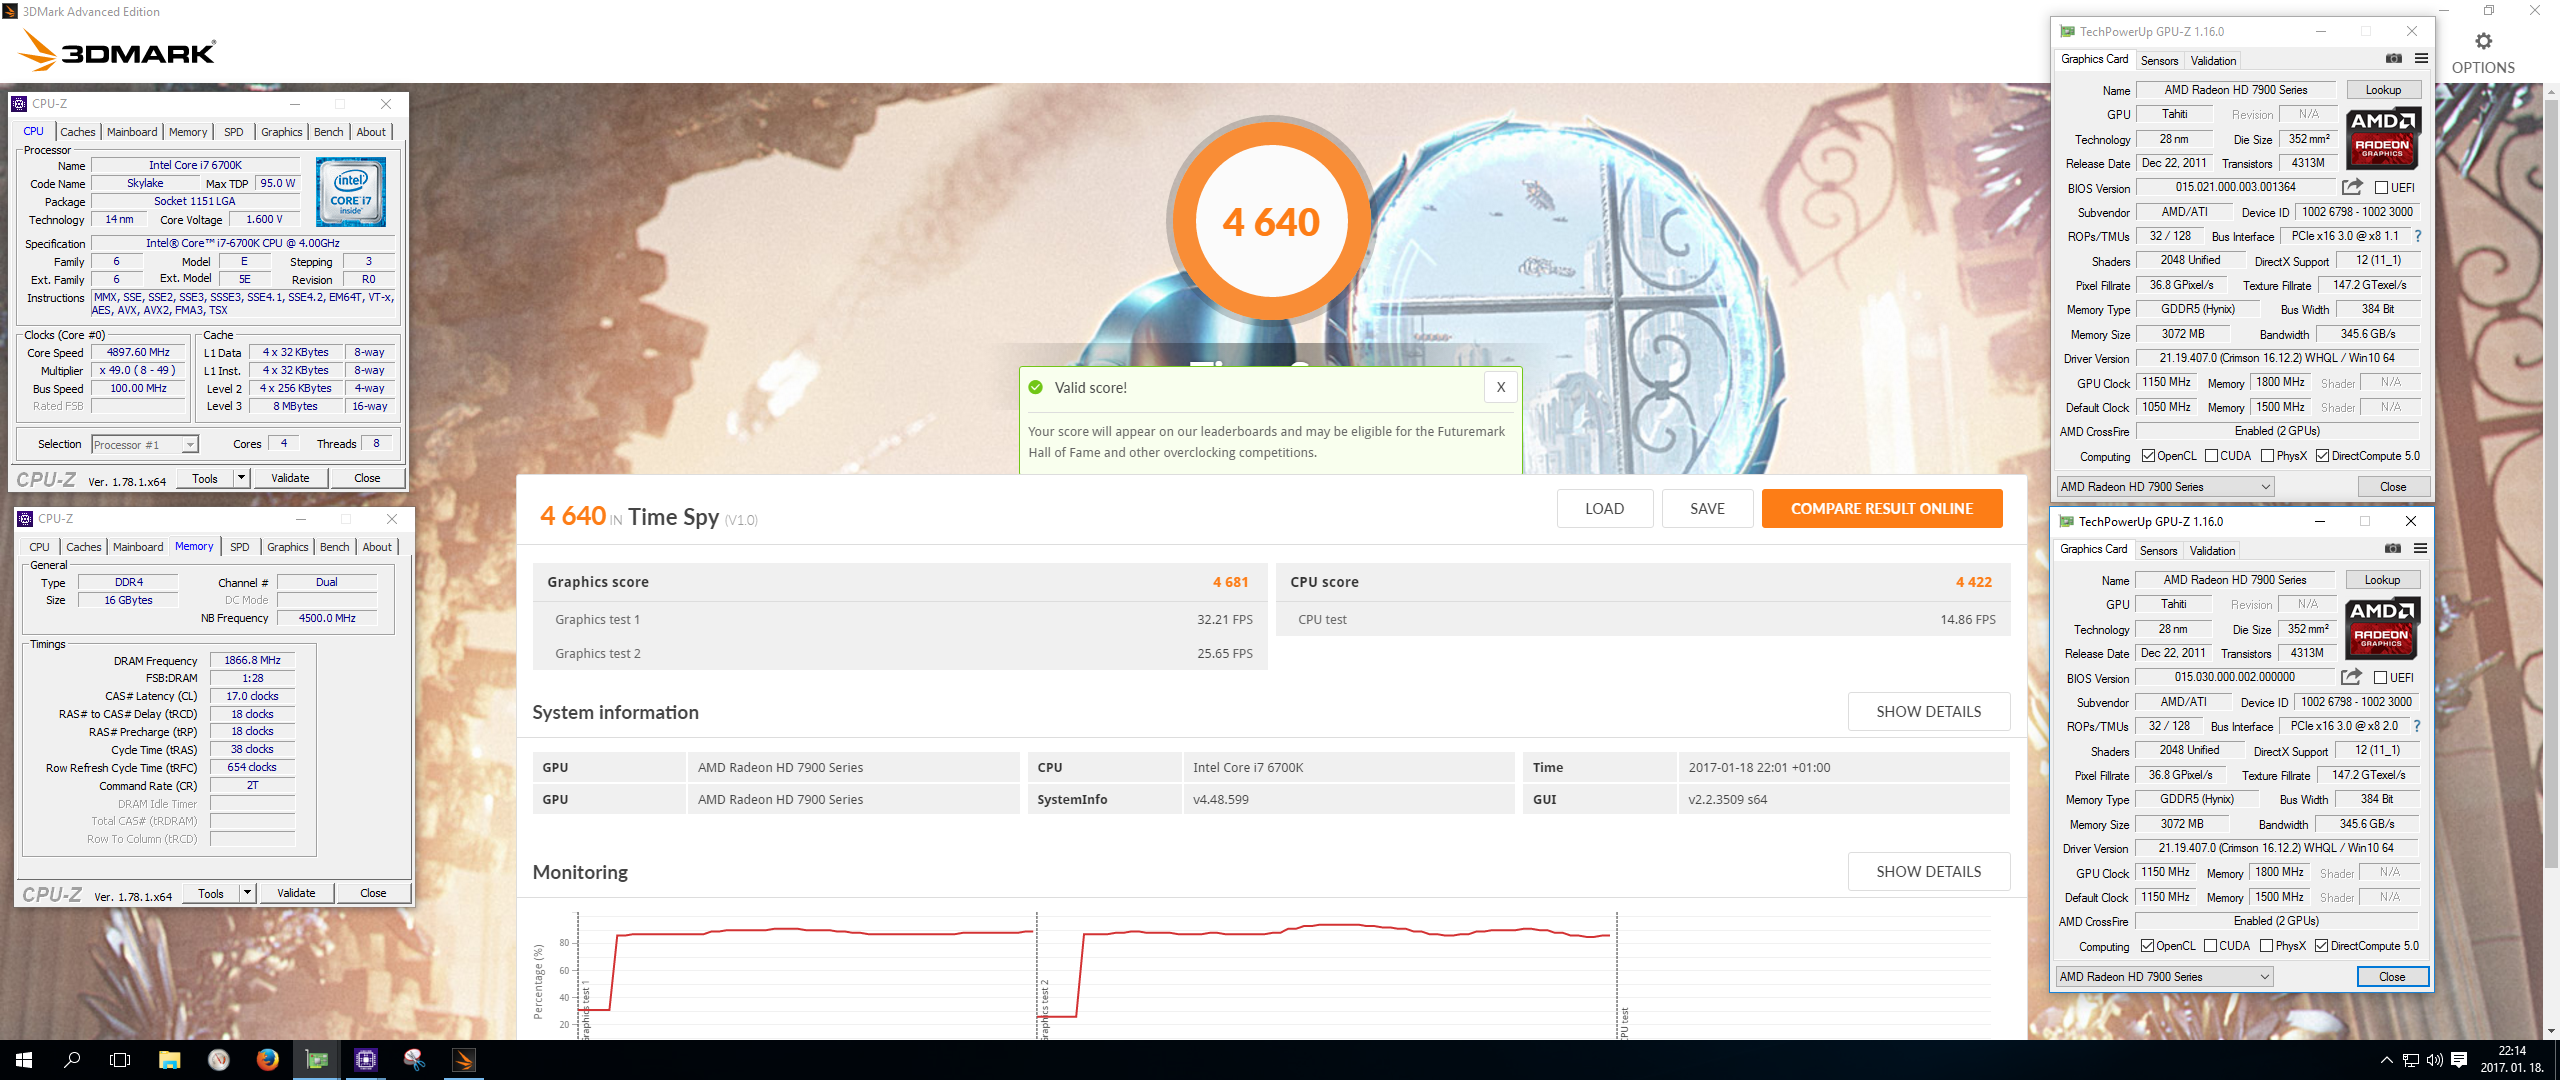Open GPU selector dropdown in upper GPU-Z
The width and height of the screenshot is (2560, 1080).
[x=2165, y=487]
